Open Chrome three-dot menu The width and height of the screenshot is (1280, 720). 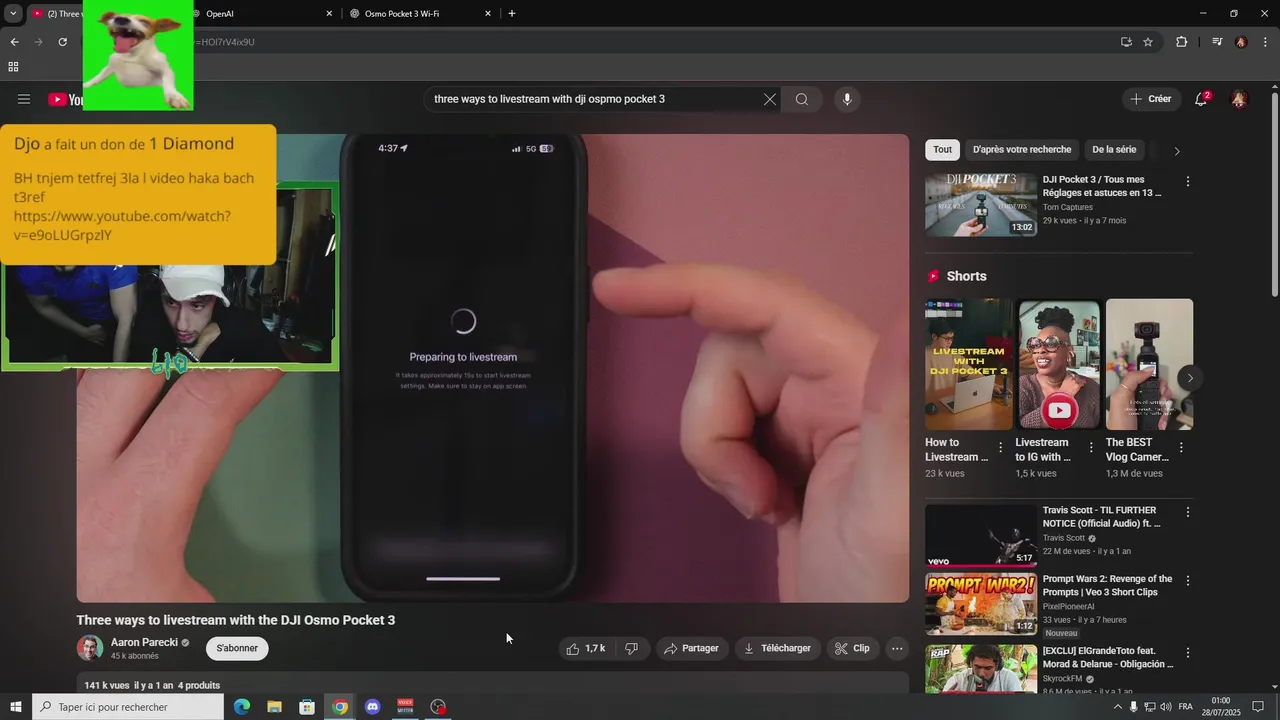1266,42
